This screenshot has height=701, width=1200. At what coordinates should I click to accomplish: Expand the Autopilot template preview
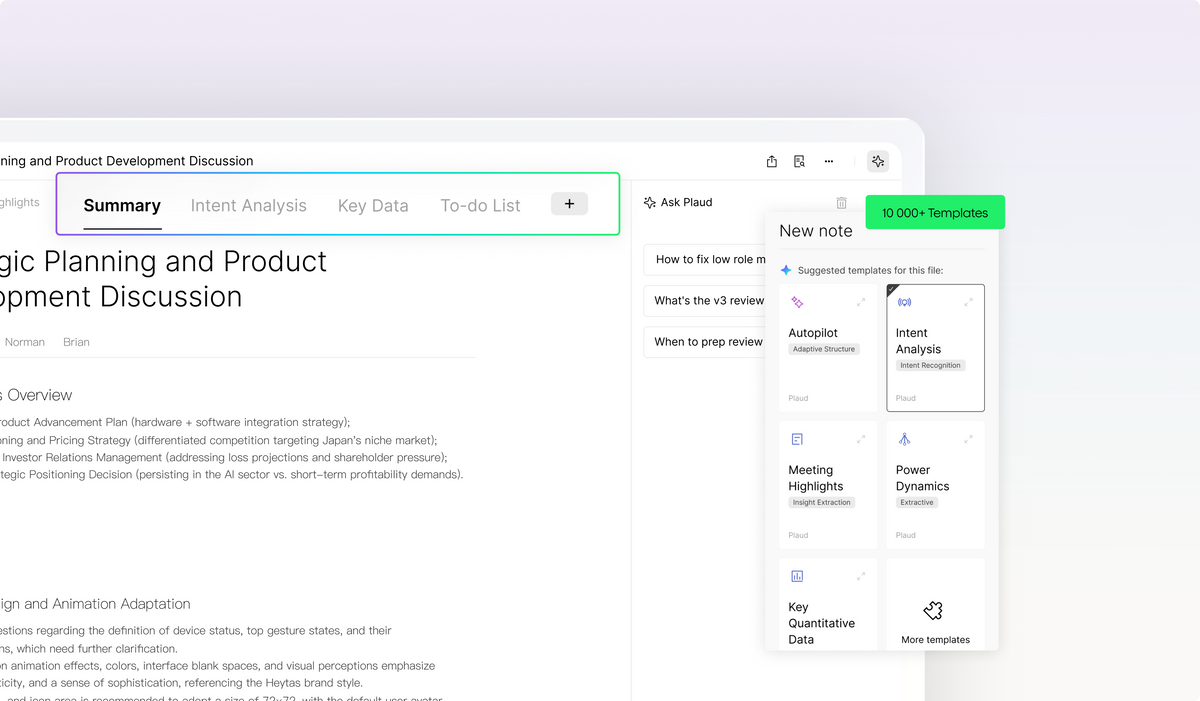(861, 302)
